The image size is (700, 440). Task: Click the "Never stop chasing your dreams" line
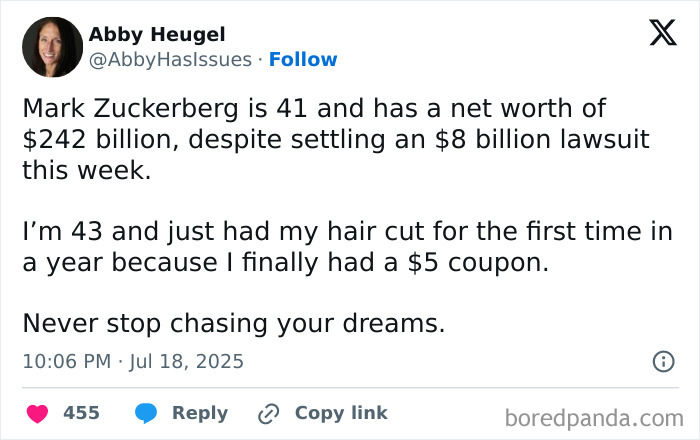233,324
